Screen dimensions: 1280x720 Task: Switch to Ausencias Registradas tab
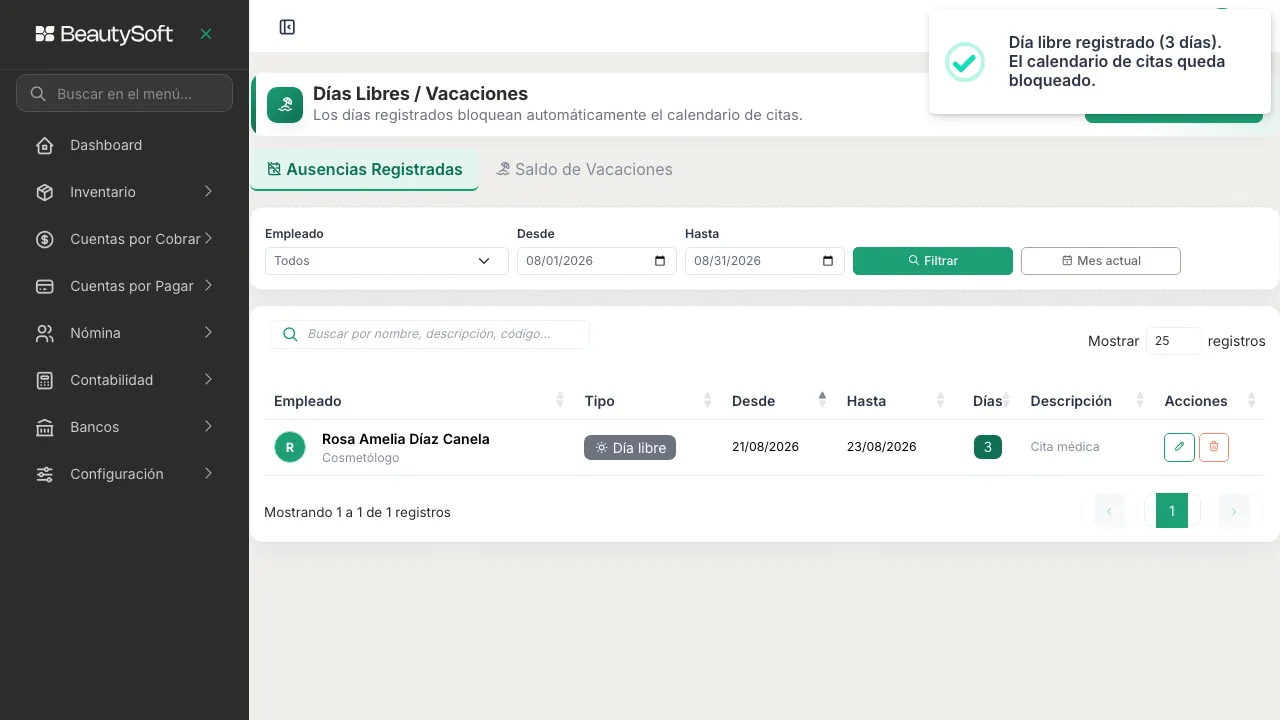364,170
